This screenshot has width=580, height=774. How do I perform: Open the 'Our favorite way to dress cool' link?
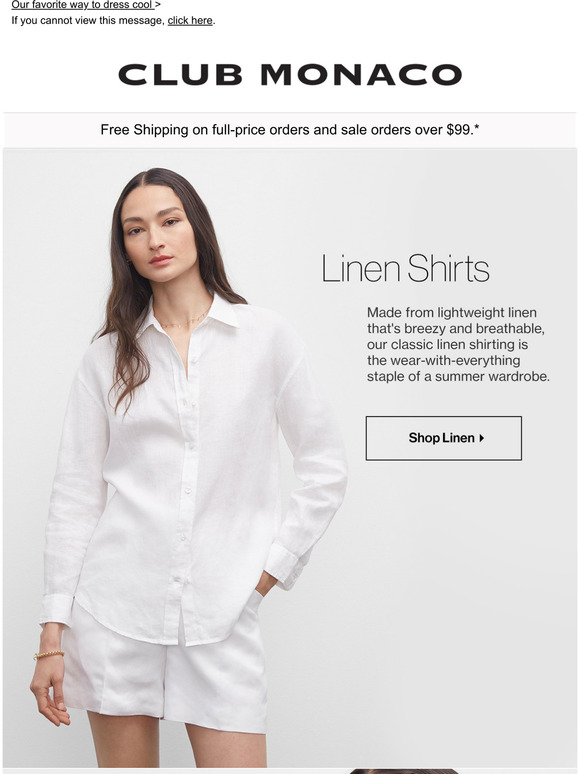[x=82, y=5]
